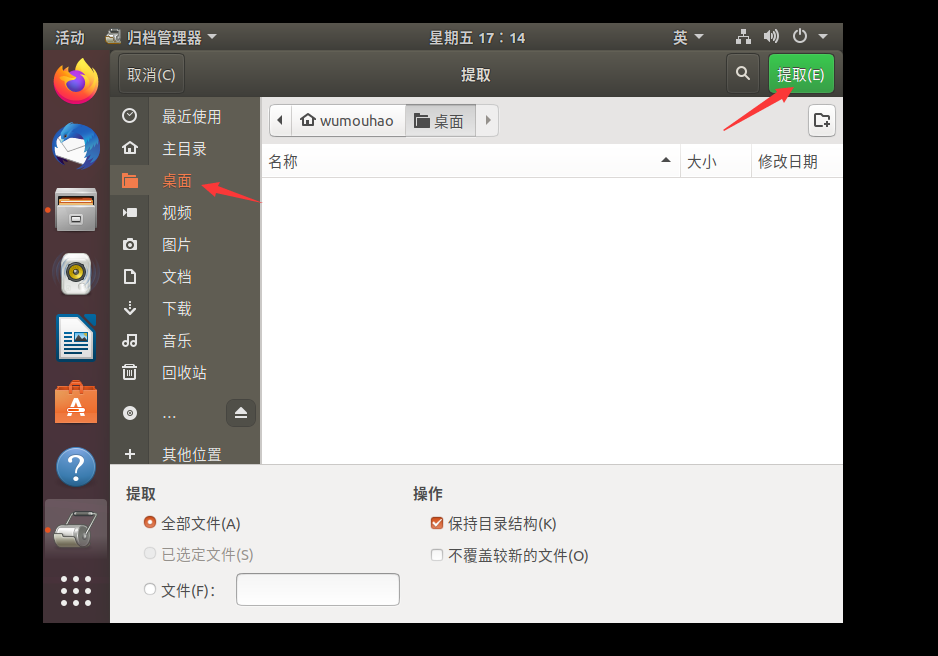Click the 取消(C) cancel button
This screenshot has width=938, height=656.
(151, 74)
